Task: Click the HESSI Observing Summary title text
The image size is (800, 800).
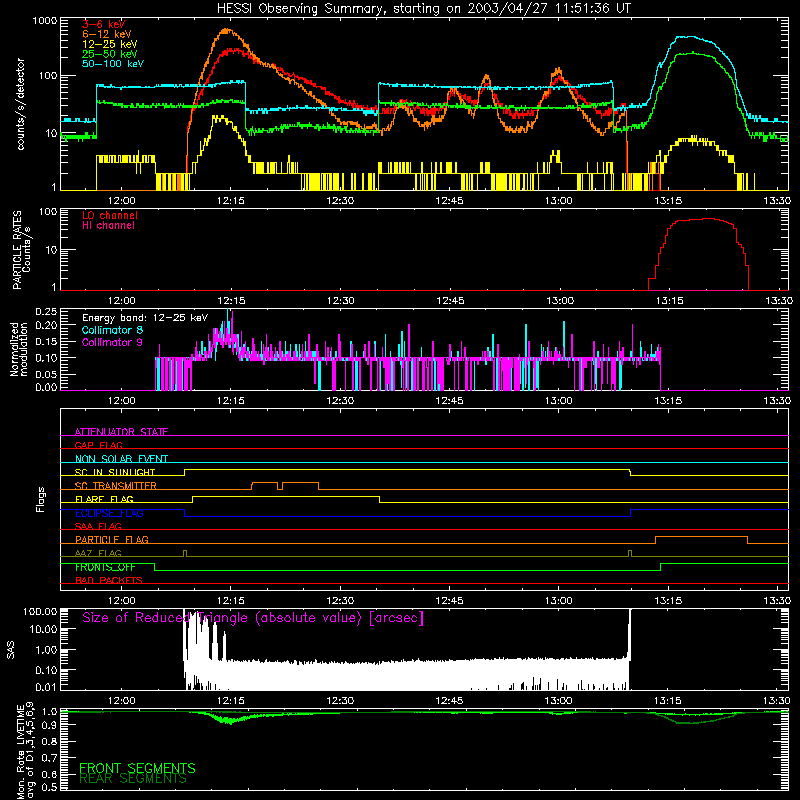Action: point(423,9)
